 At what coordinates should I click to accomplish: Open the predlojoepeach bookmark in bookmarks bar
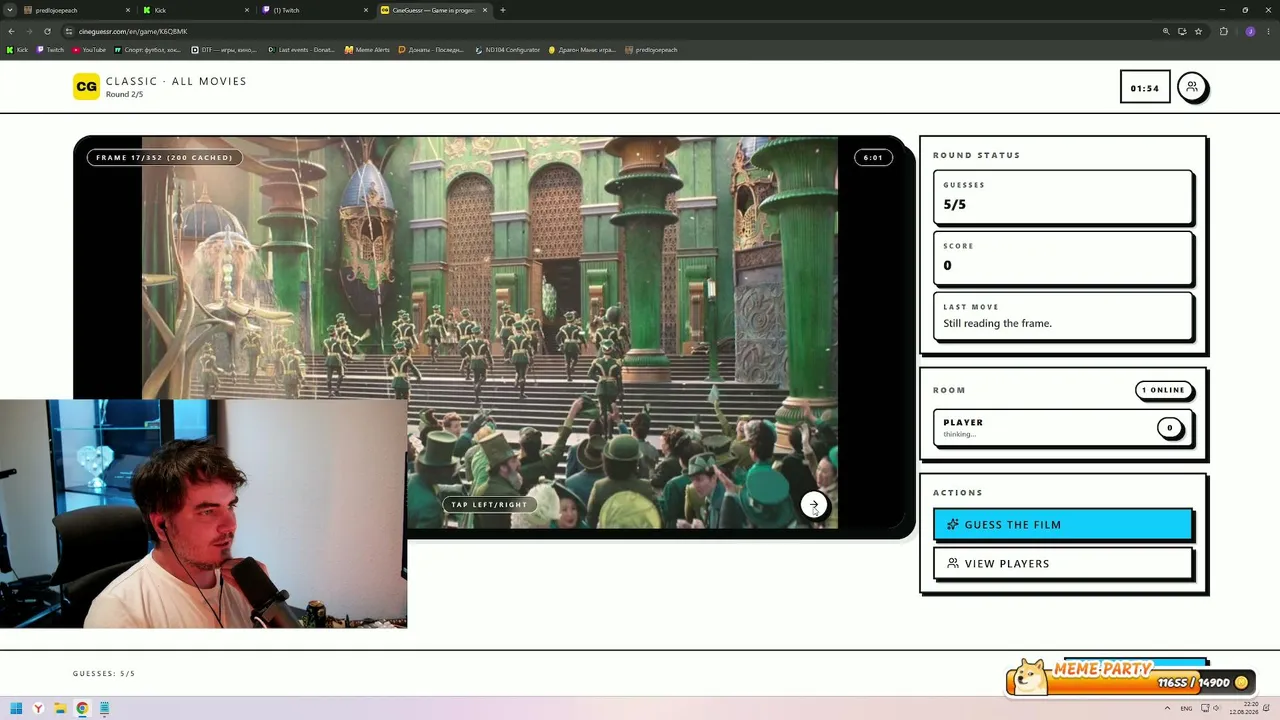[651, 50]
